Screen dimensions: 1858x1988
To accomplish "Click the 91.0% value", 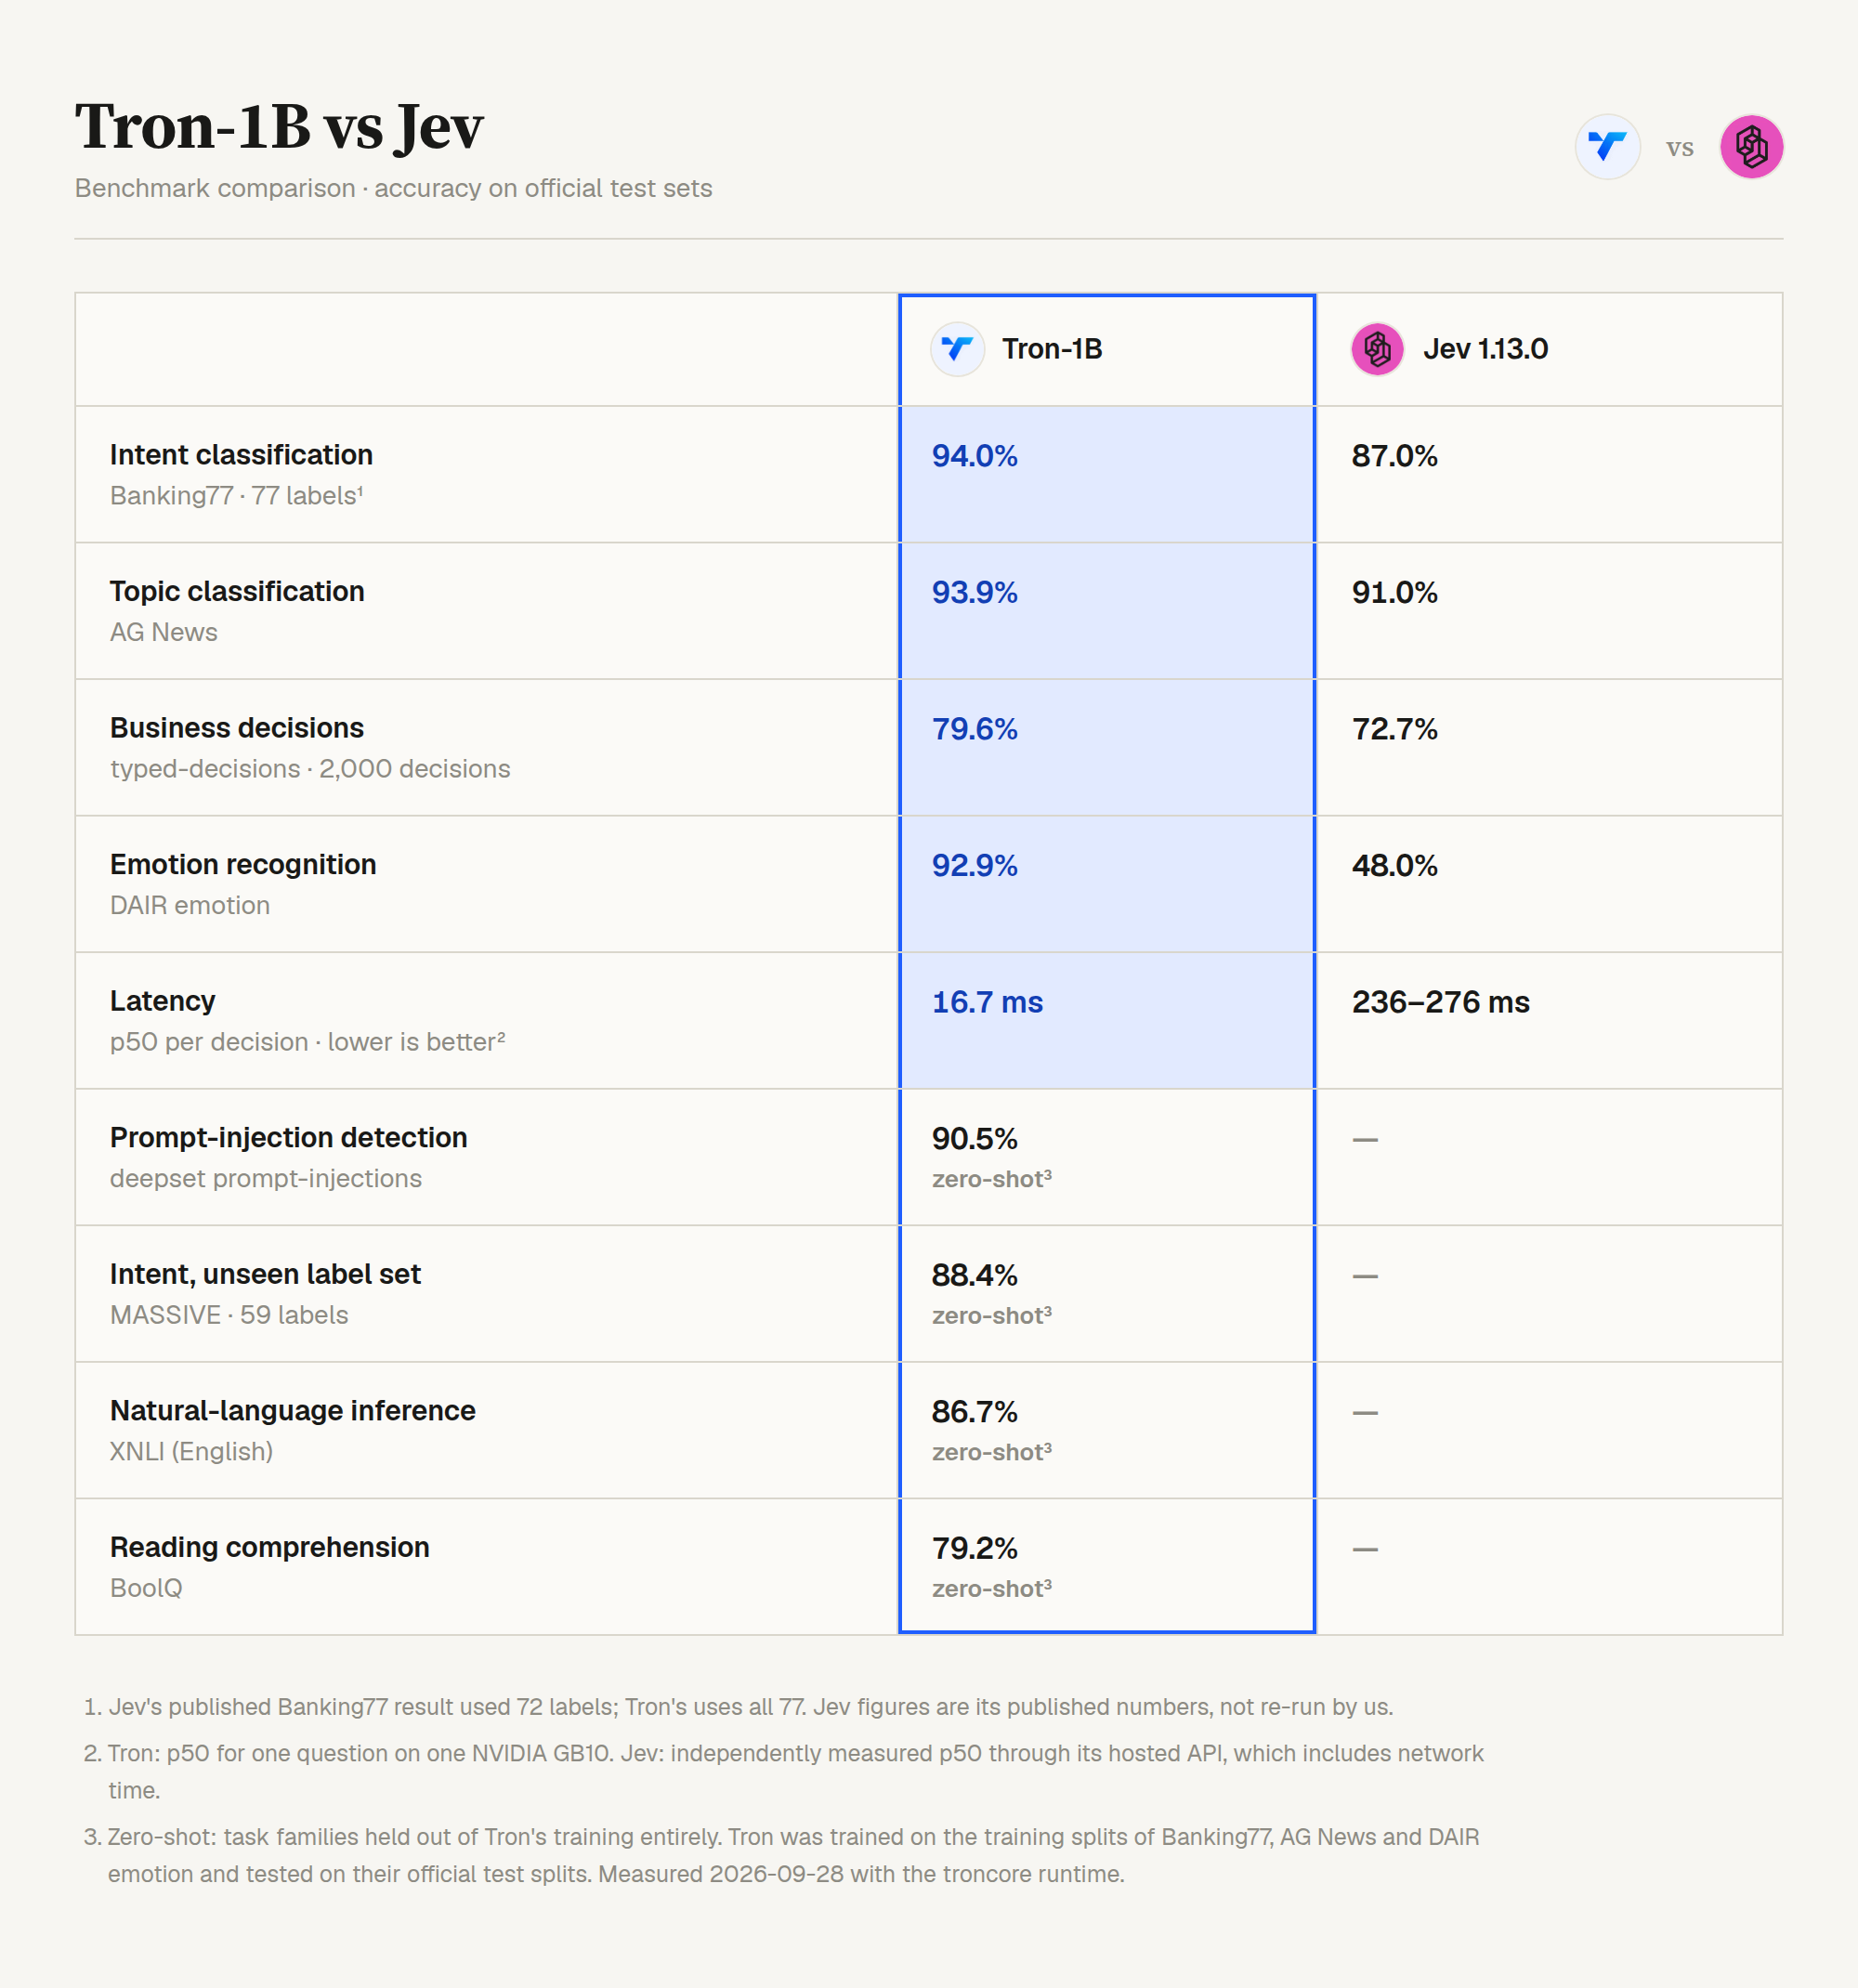I will [1394, 593].
